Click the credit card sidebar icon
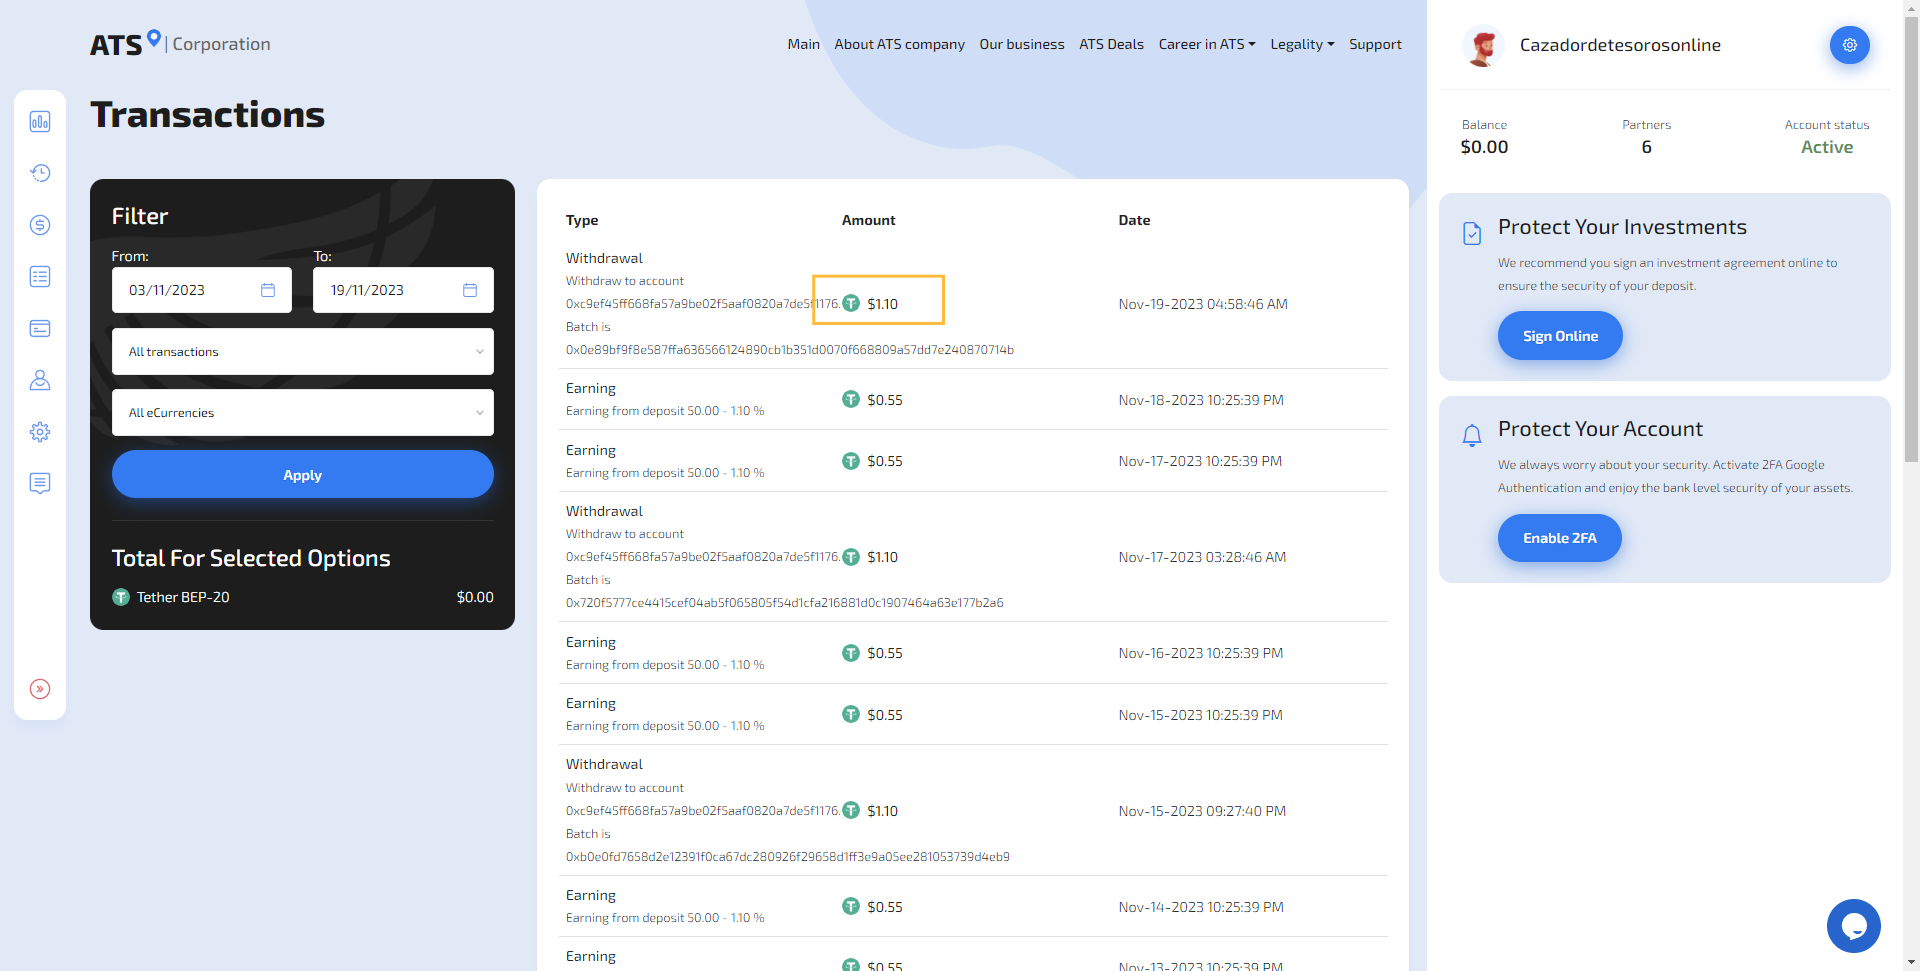The height and width of the screenshot is (971, 1920). [40, 328]
